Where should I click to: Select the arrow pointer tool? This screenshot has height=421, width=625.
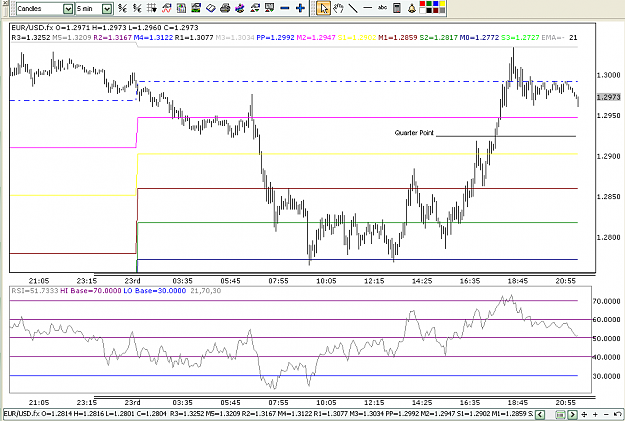323,8
